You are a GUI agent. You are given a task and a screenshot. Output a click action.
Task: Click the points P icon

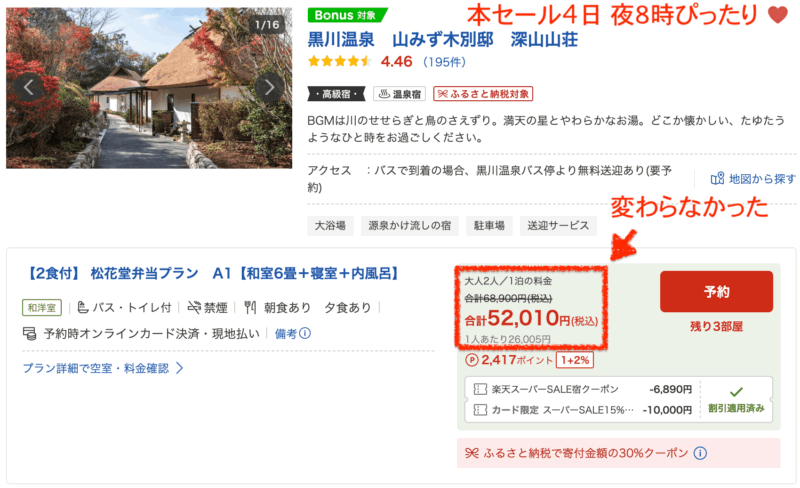coord(472,360)
